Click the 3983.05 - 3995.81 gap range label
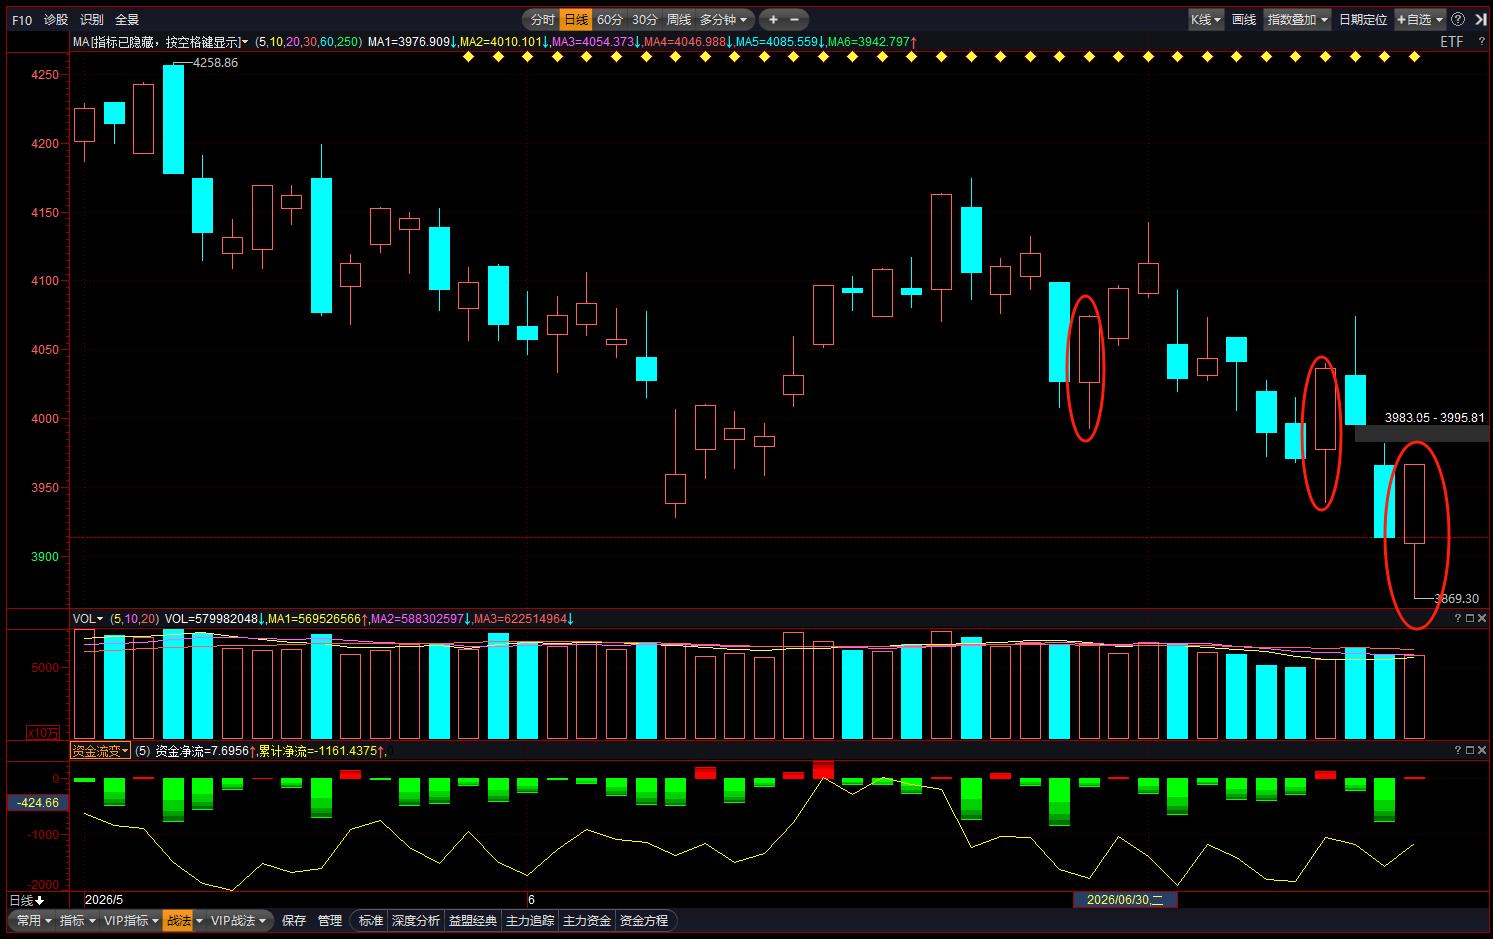 [1435, 417]
